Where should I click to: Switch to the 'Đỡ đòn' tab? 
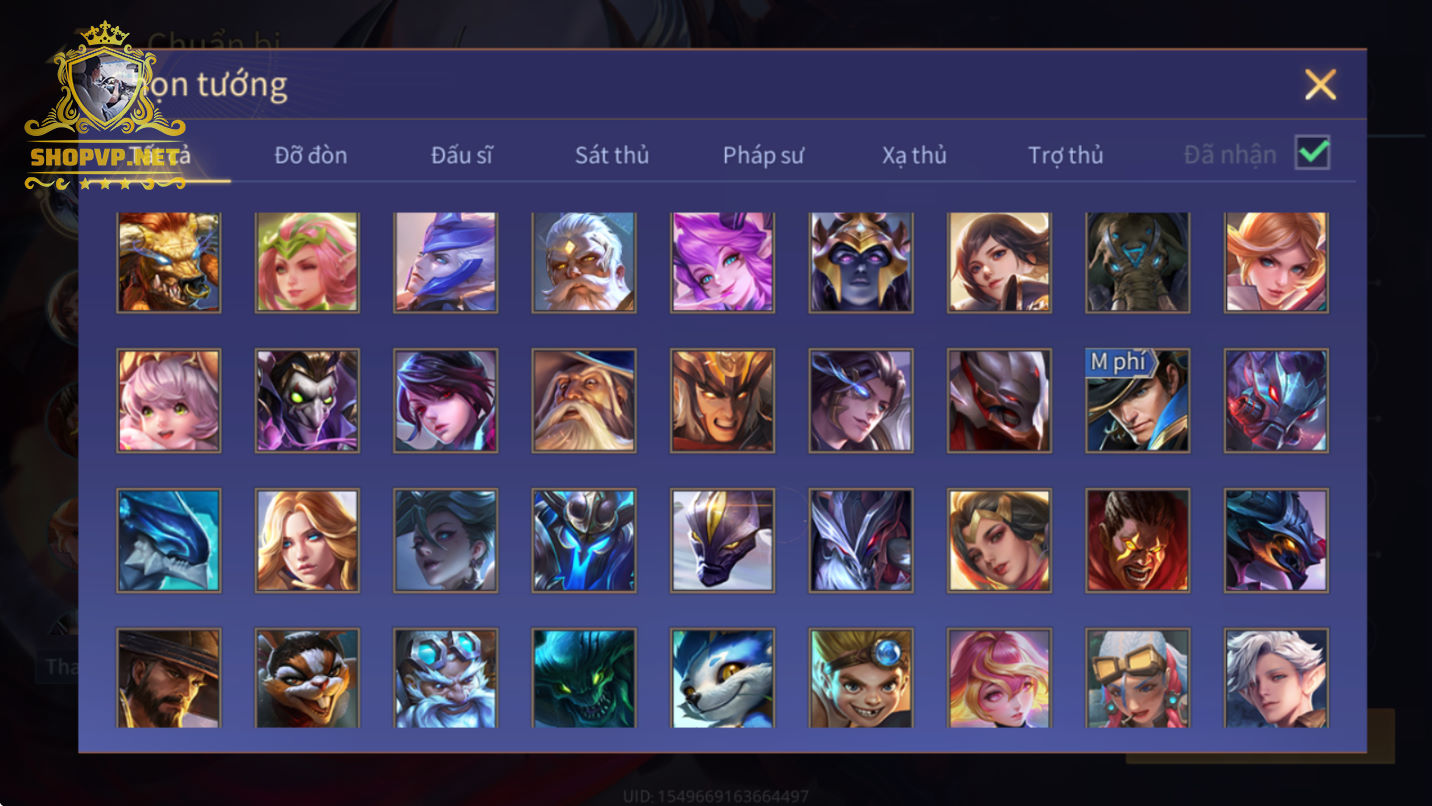tap(311, 155)
